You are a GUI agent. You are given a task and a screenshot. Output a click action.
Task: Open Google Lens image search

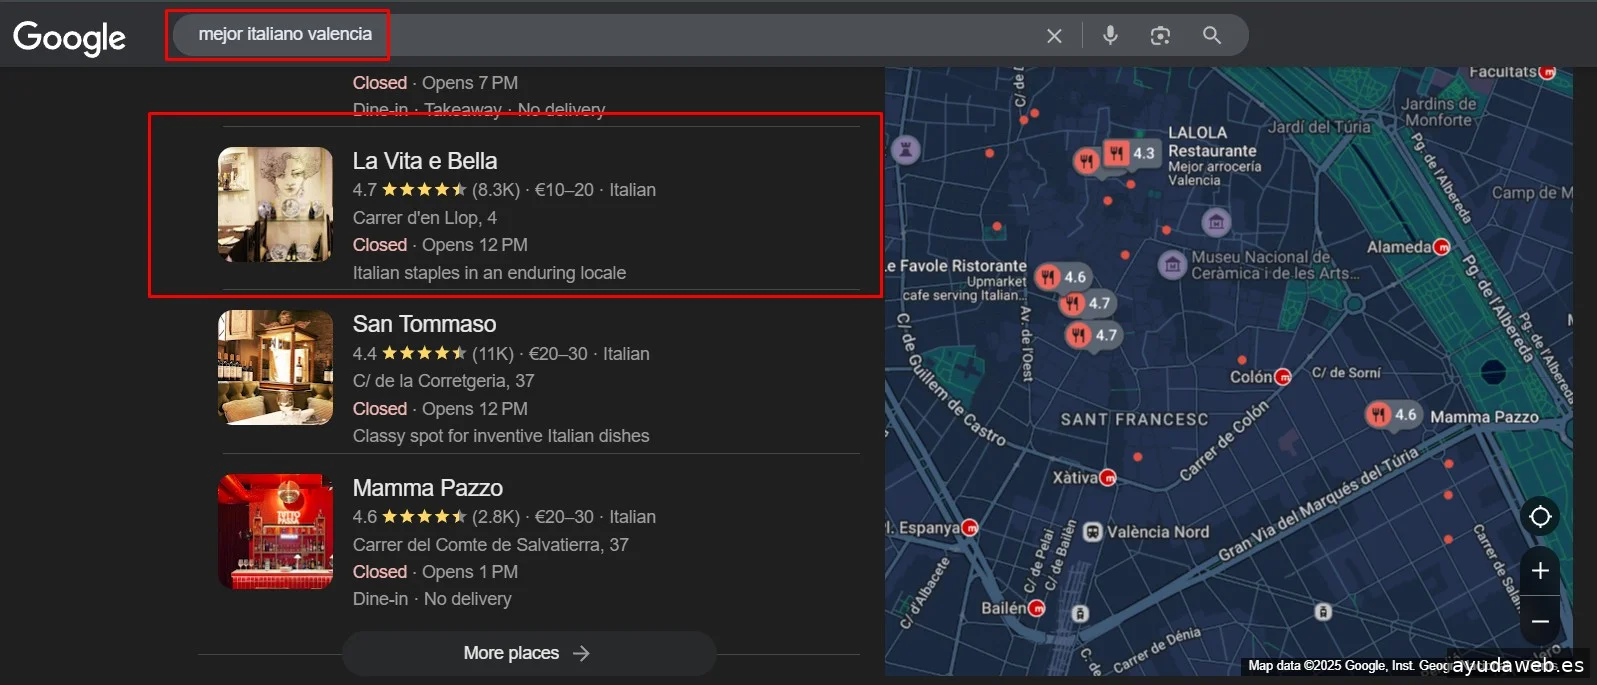[1160, 36]
